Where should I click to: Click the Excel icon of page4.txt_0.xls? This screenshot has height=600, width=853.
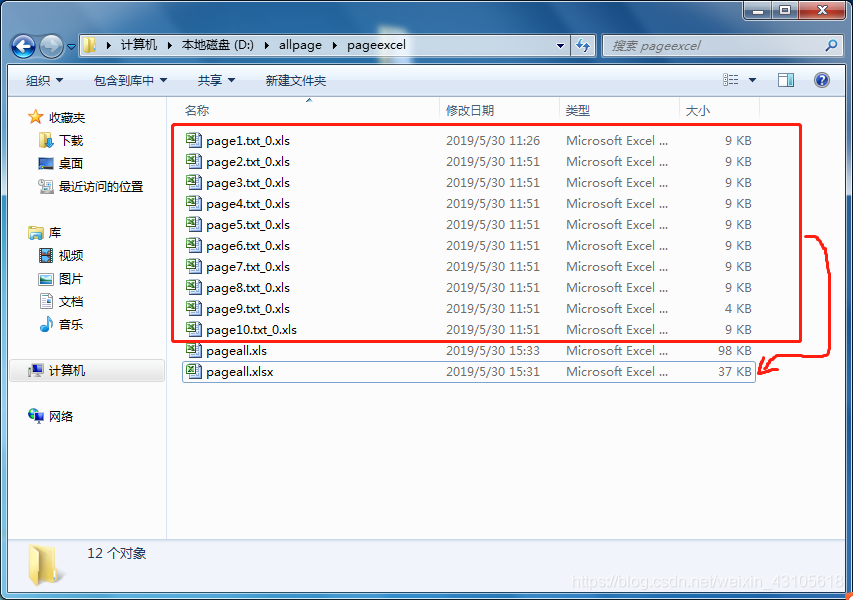pos(194,203)
